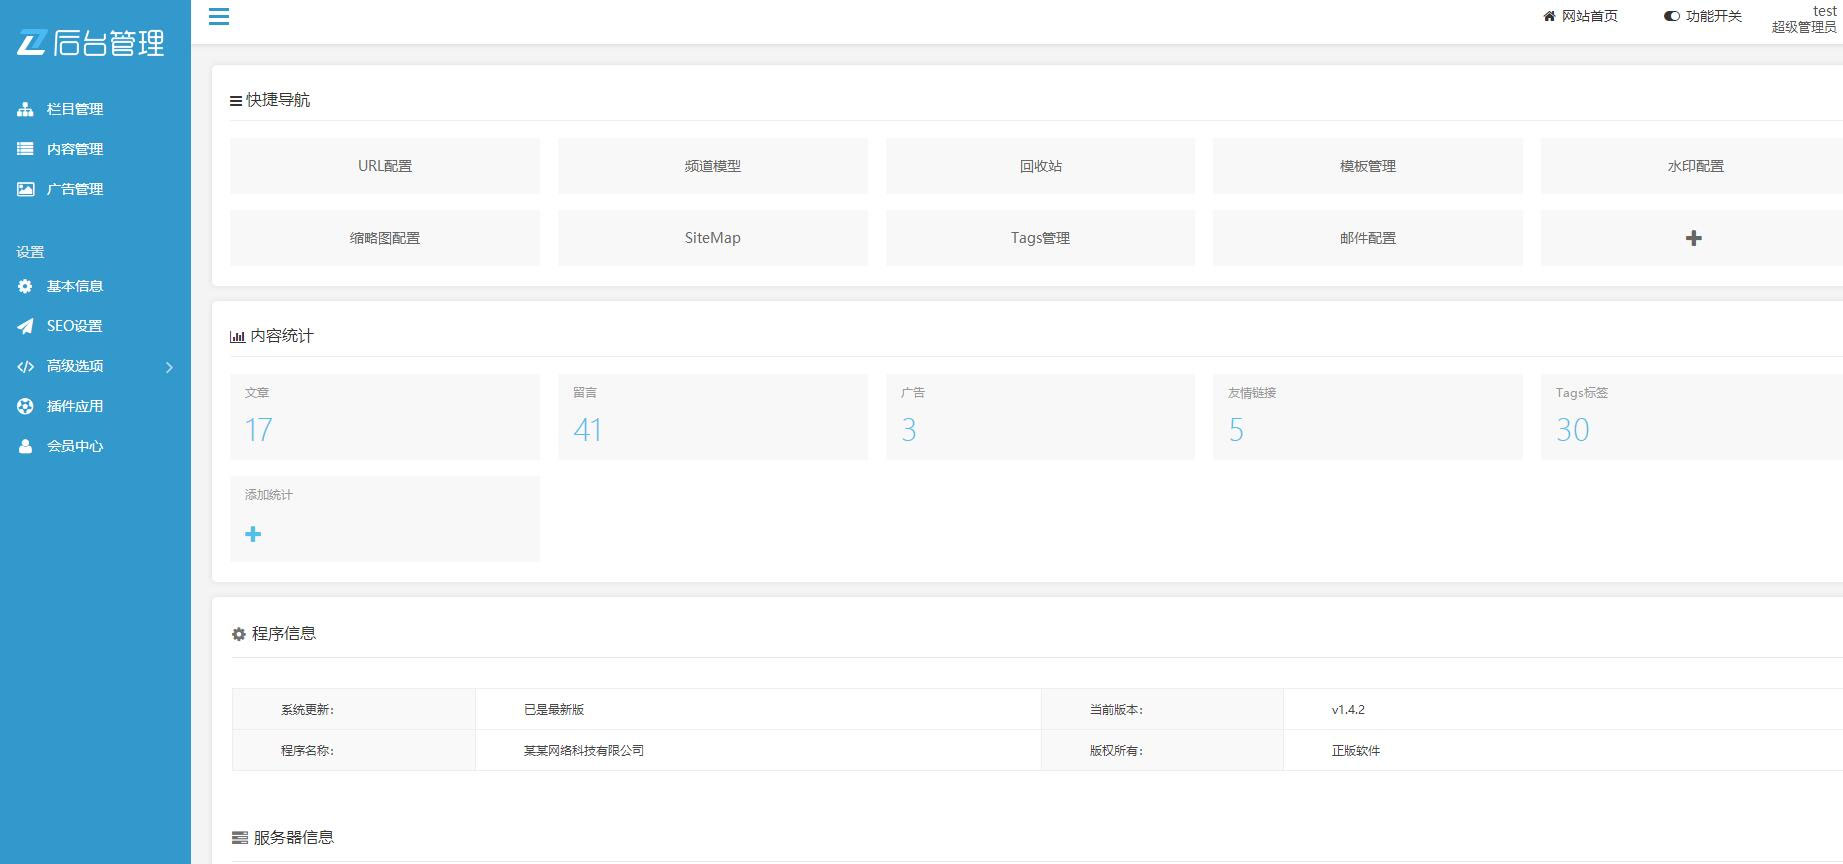Screen dimensions: 1843x864
Task: Expand the 高级选项 submenu arrow
Action: tap(169, 367)
